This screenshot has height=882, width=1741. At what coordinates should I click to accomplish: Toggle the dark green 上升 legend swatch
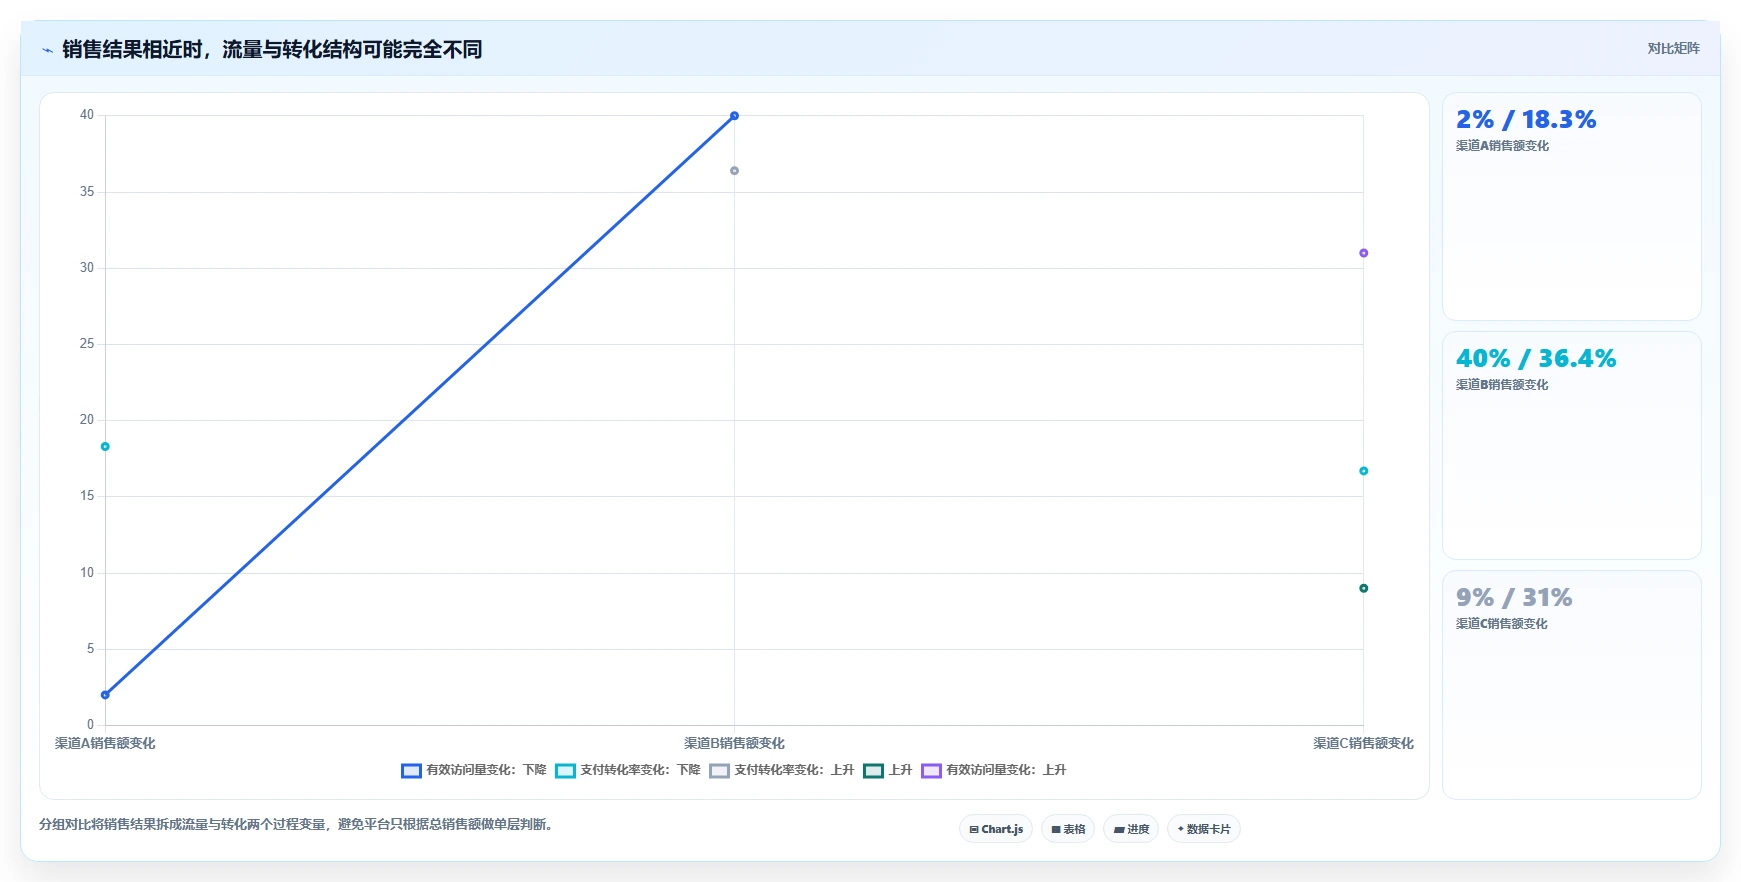[x=873, y=771]
